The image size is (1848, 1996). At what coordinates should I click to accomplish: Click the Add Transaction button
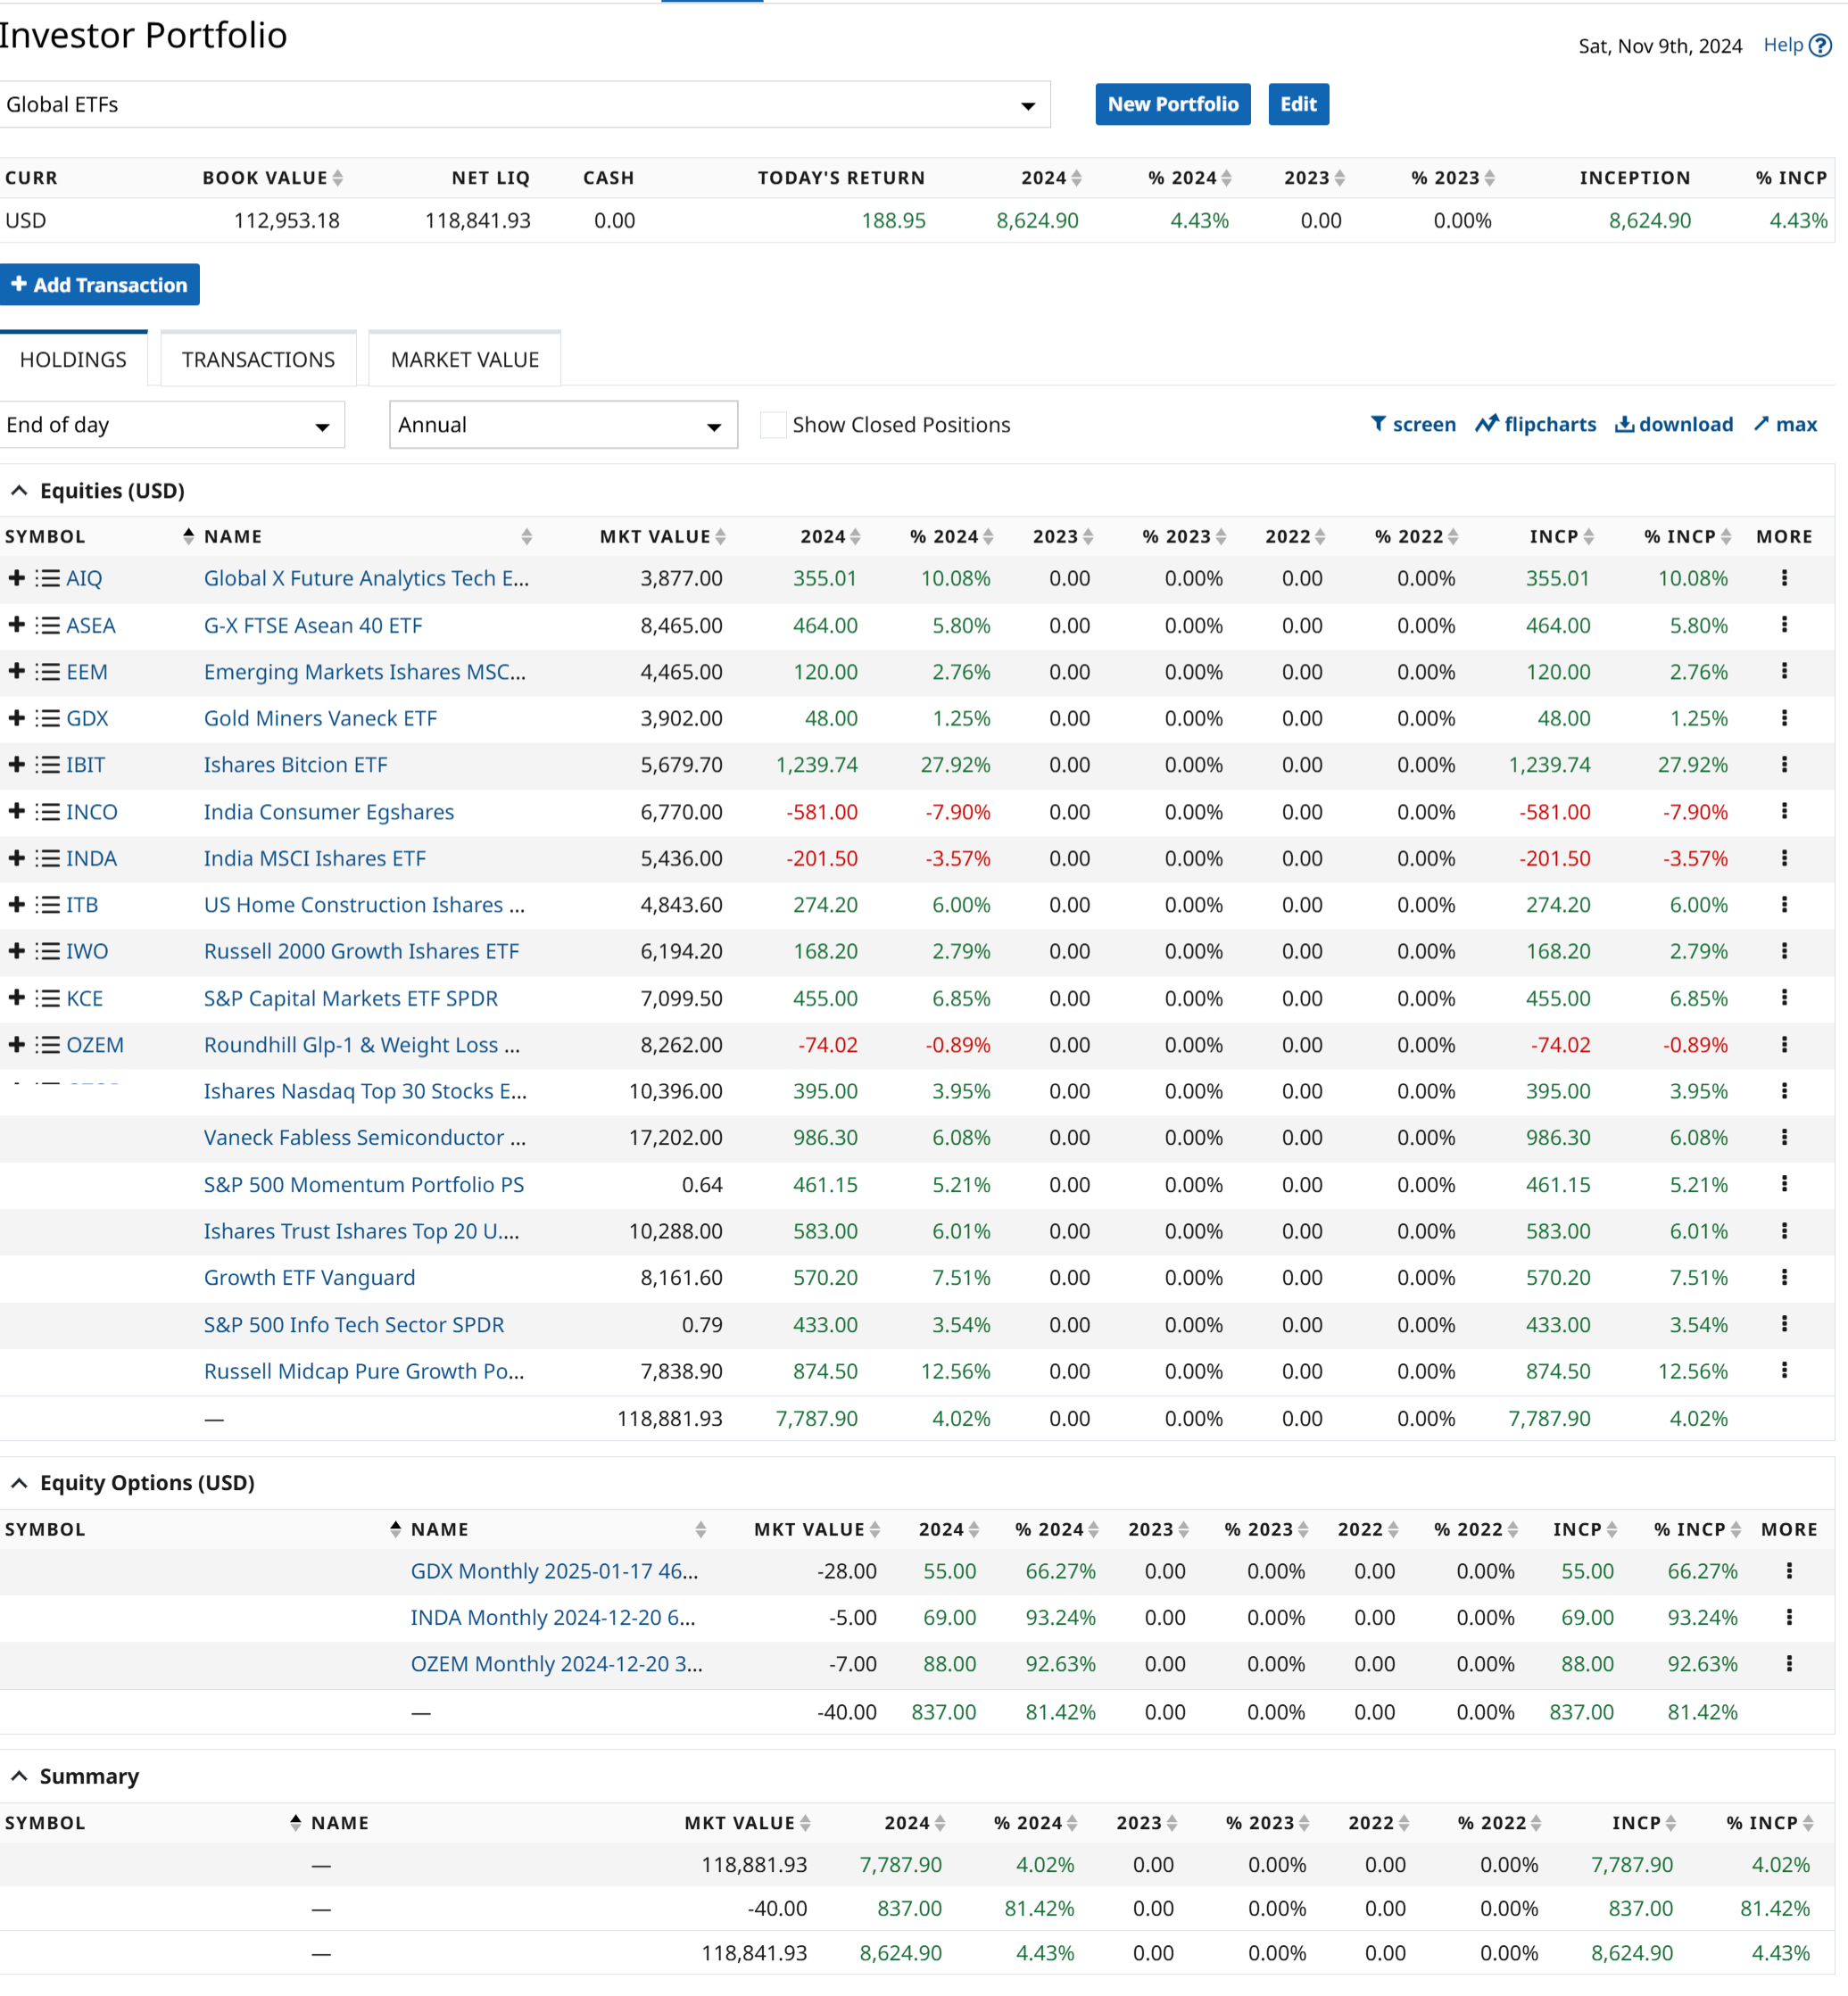pos(99,285)
